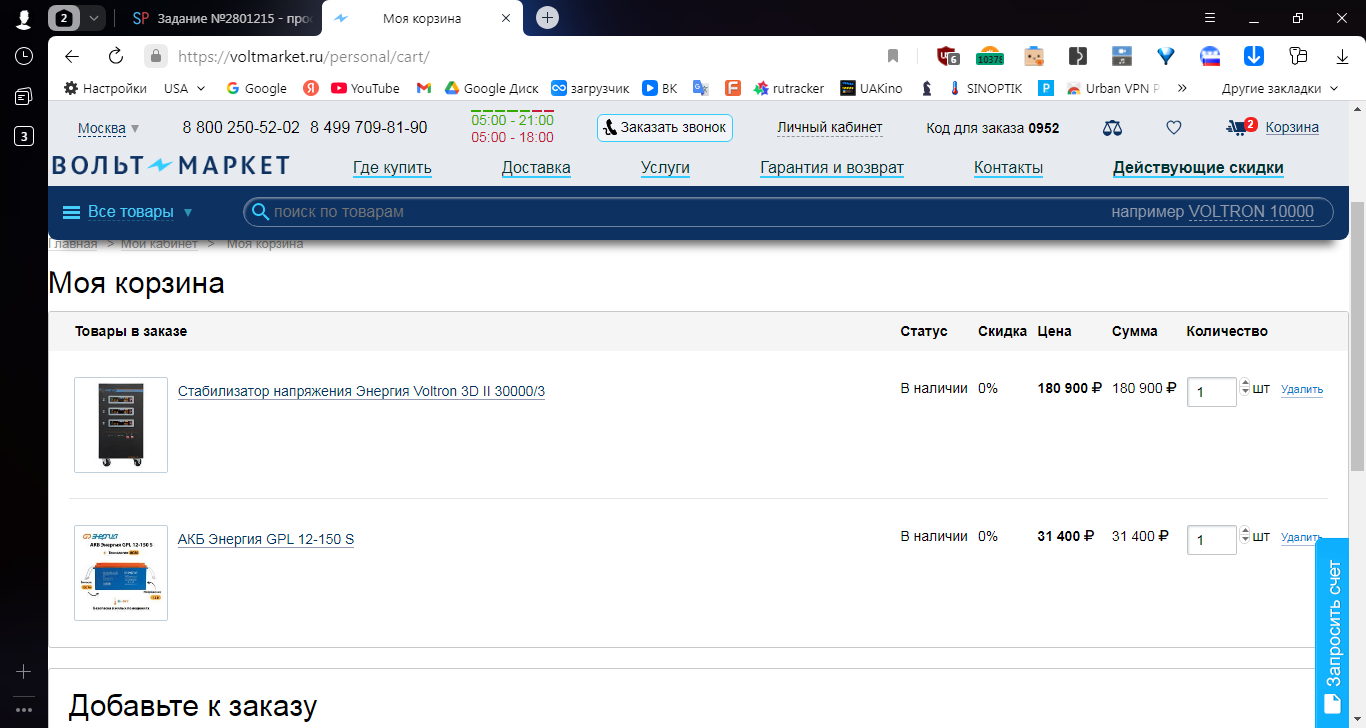The image size is (1366, 728).
Task: Reload the page with the refresh icon
Action: click(x=116, y=56)
